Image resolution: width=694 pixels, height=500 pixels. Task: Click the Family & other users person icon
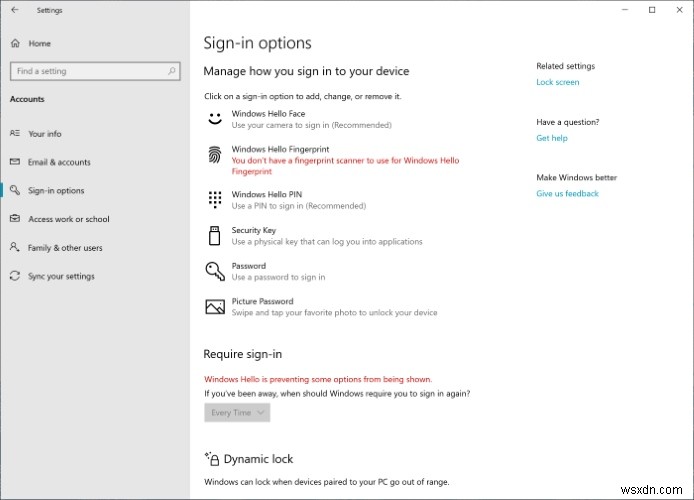pyautogui.click(x=15, y=247)
